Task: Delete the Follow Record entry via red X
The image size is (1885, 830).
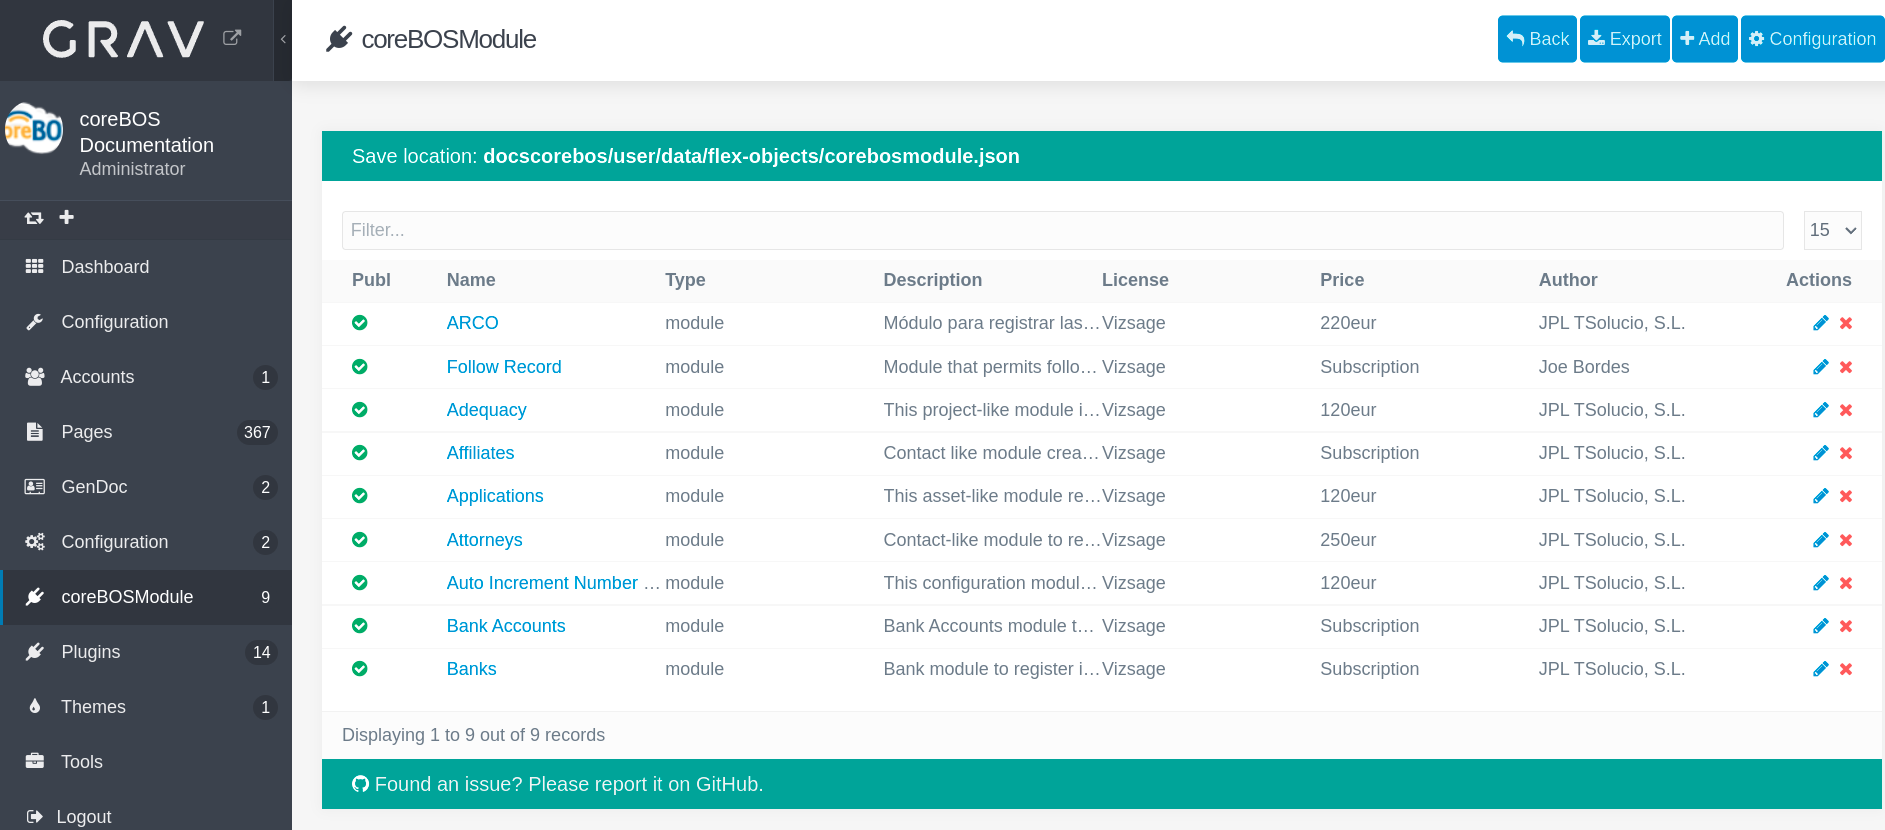Action: click(1846, 367)
